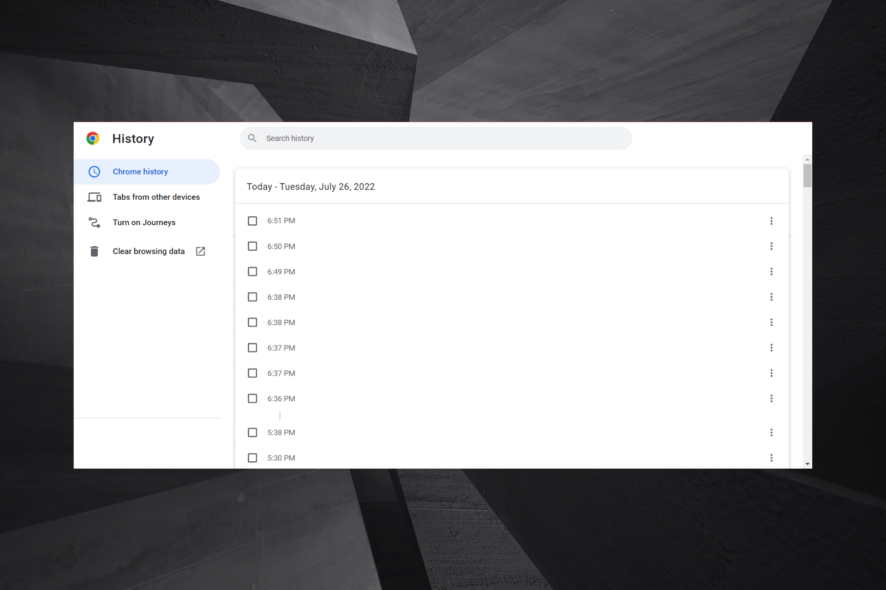
Task: Click the 6:51 PM timestamp
Action: coord(281,221)
